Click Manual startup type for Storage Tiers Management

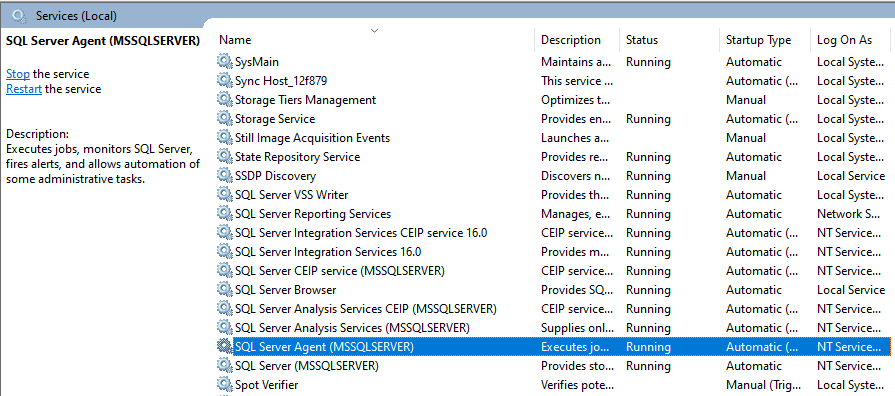(745, 100)
